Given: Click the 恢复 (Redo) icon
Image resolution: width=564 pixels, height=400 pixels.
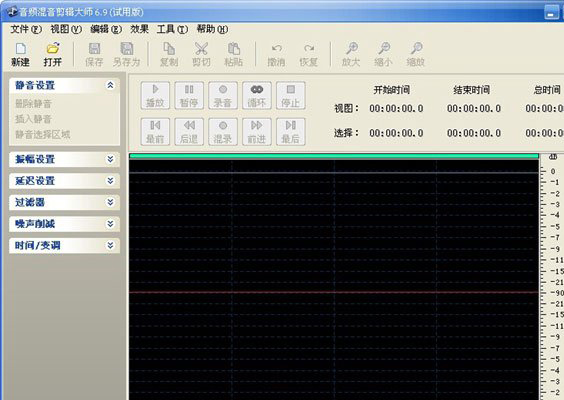Looking at the screenshot, I should [309, 54].
